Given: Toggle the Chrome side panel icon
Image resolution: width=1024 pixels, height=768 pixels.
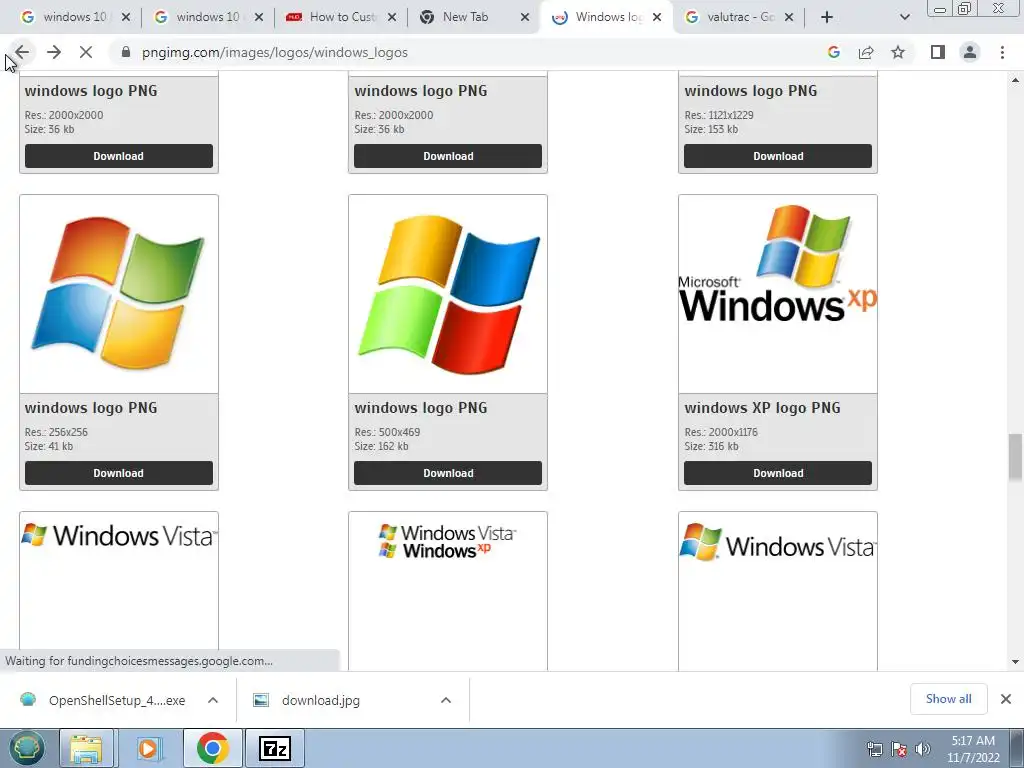Looking at the screenshot, I should coord(938,52).
